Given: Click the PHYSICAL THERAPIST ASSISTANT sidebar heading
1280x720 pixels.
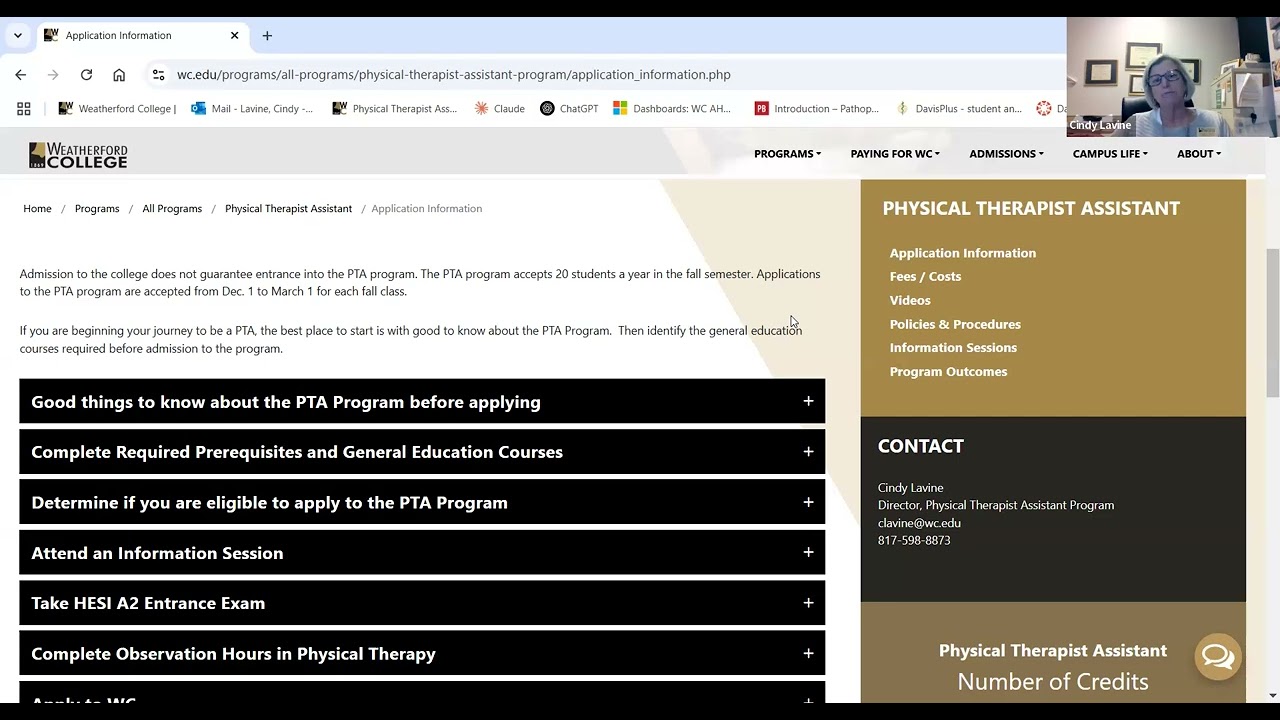Looking at the screenshot, I should click(x=1031, y=208).
